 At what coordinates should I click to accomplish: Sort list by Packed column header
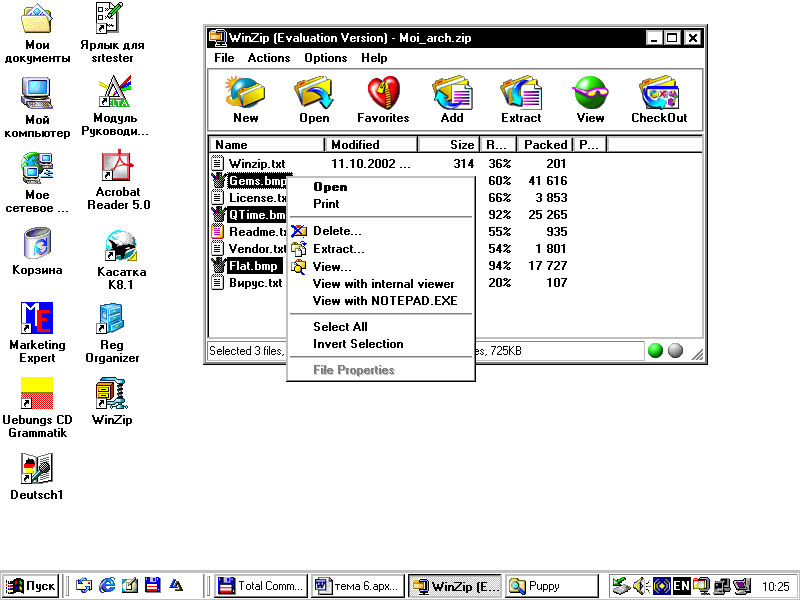click(x=545, y=145)
